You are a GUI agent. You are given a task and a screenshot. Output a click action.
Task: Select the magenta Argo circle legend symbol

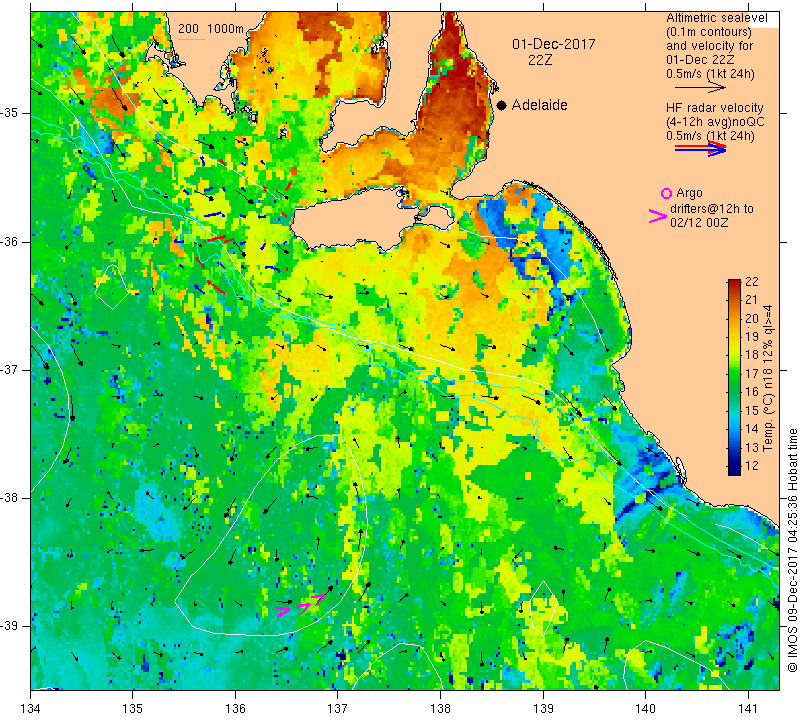coord(666,193)
